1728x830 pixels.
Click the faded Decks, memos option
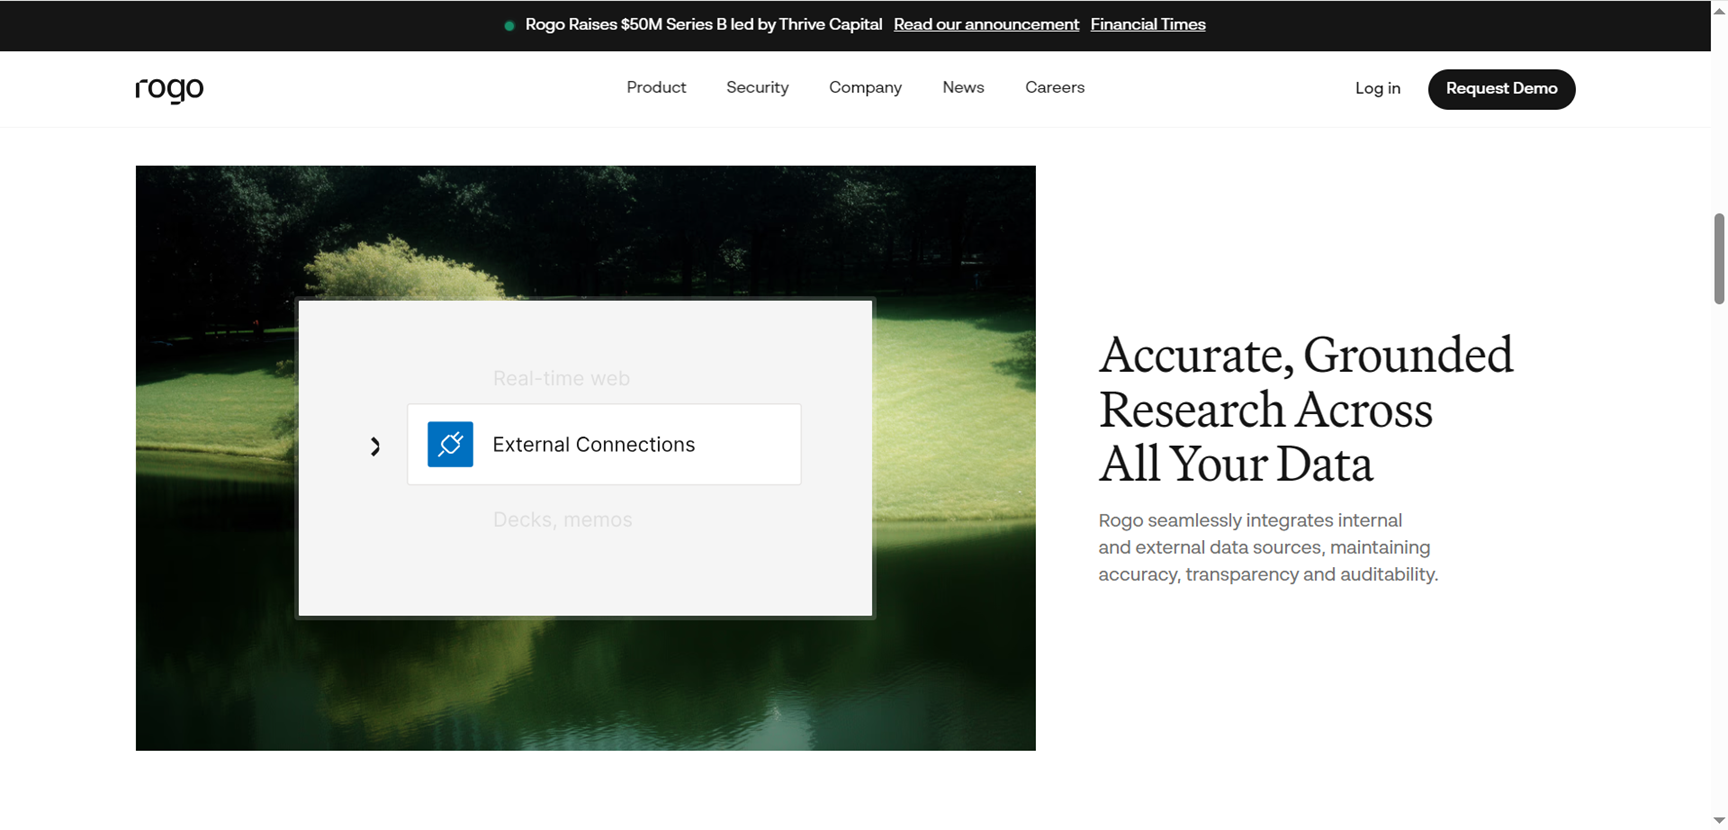pos(562,519)
